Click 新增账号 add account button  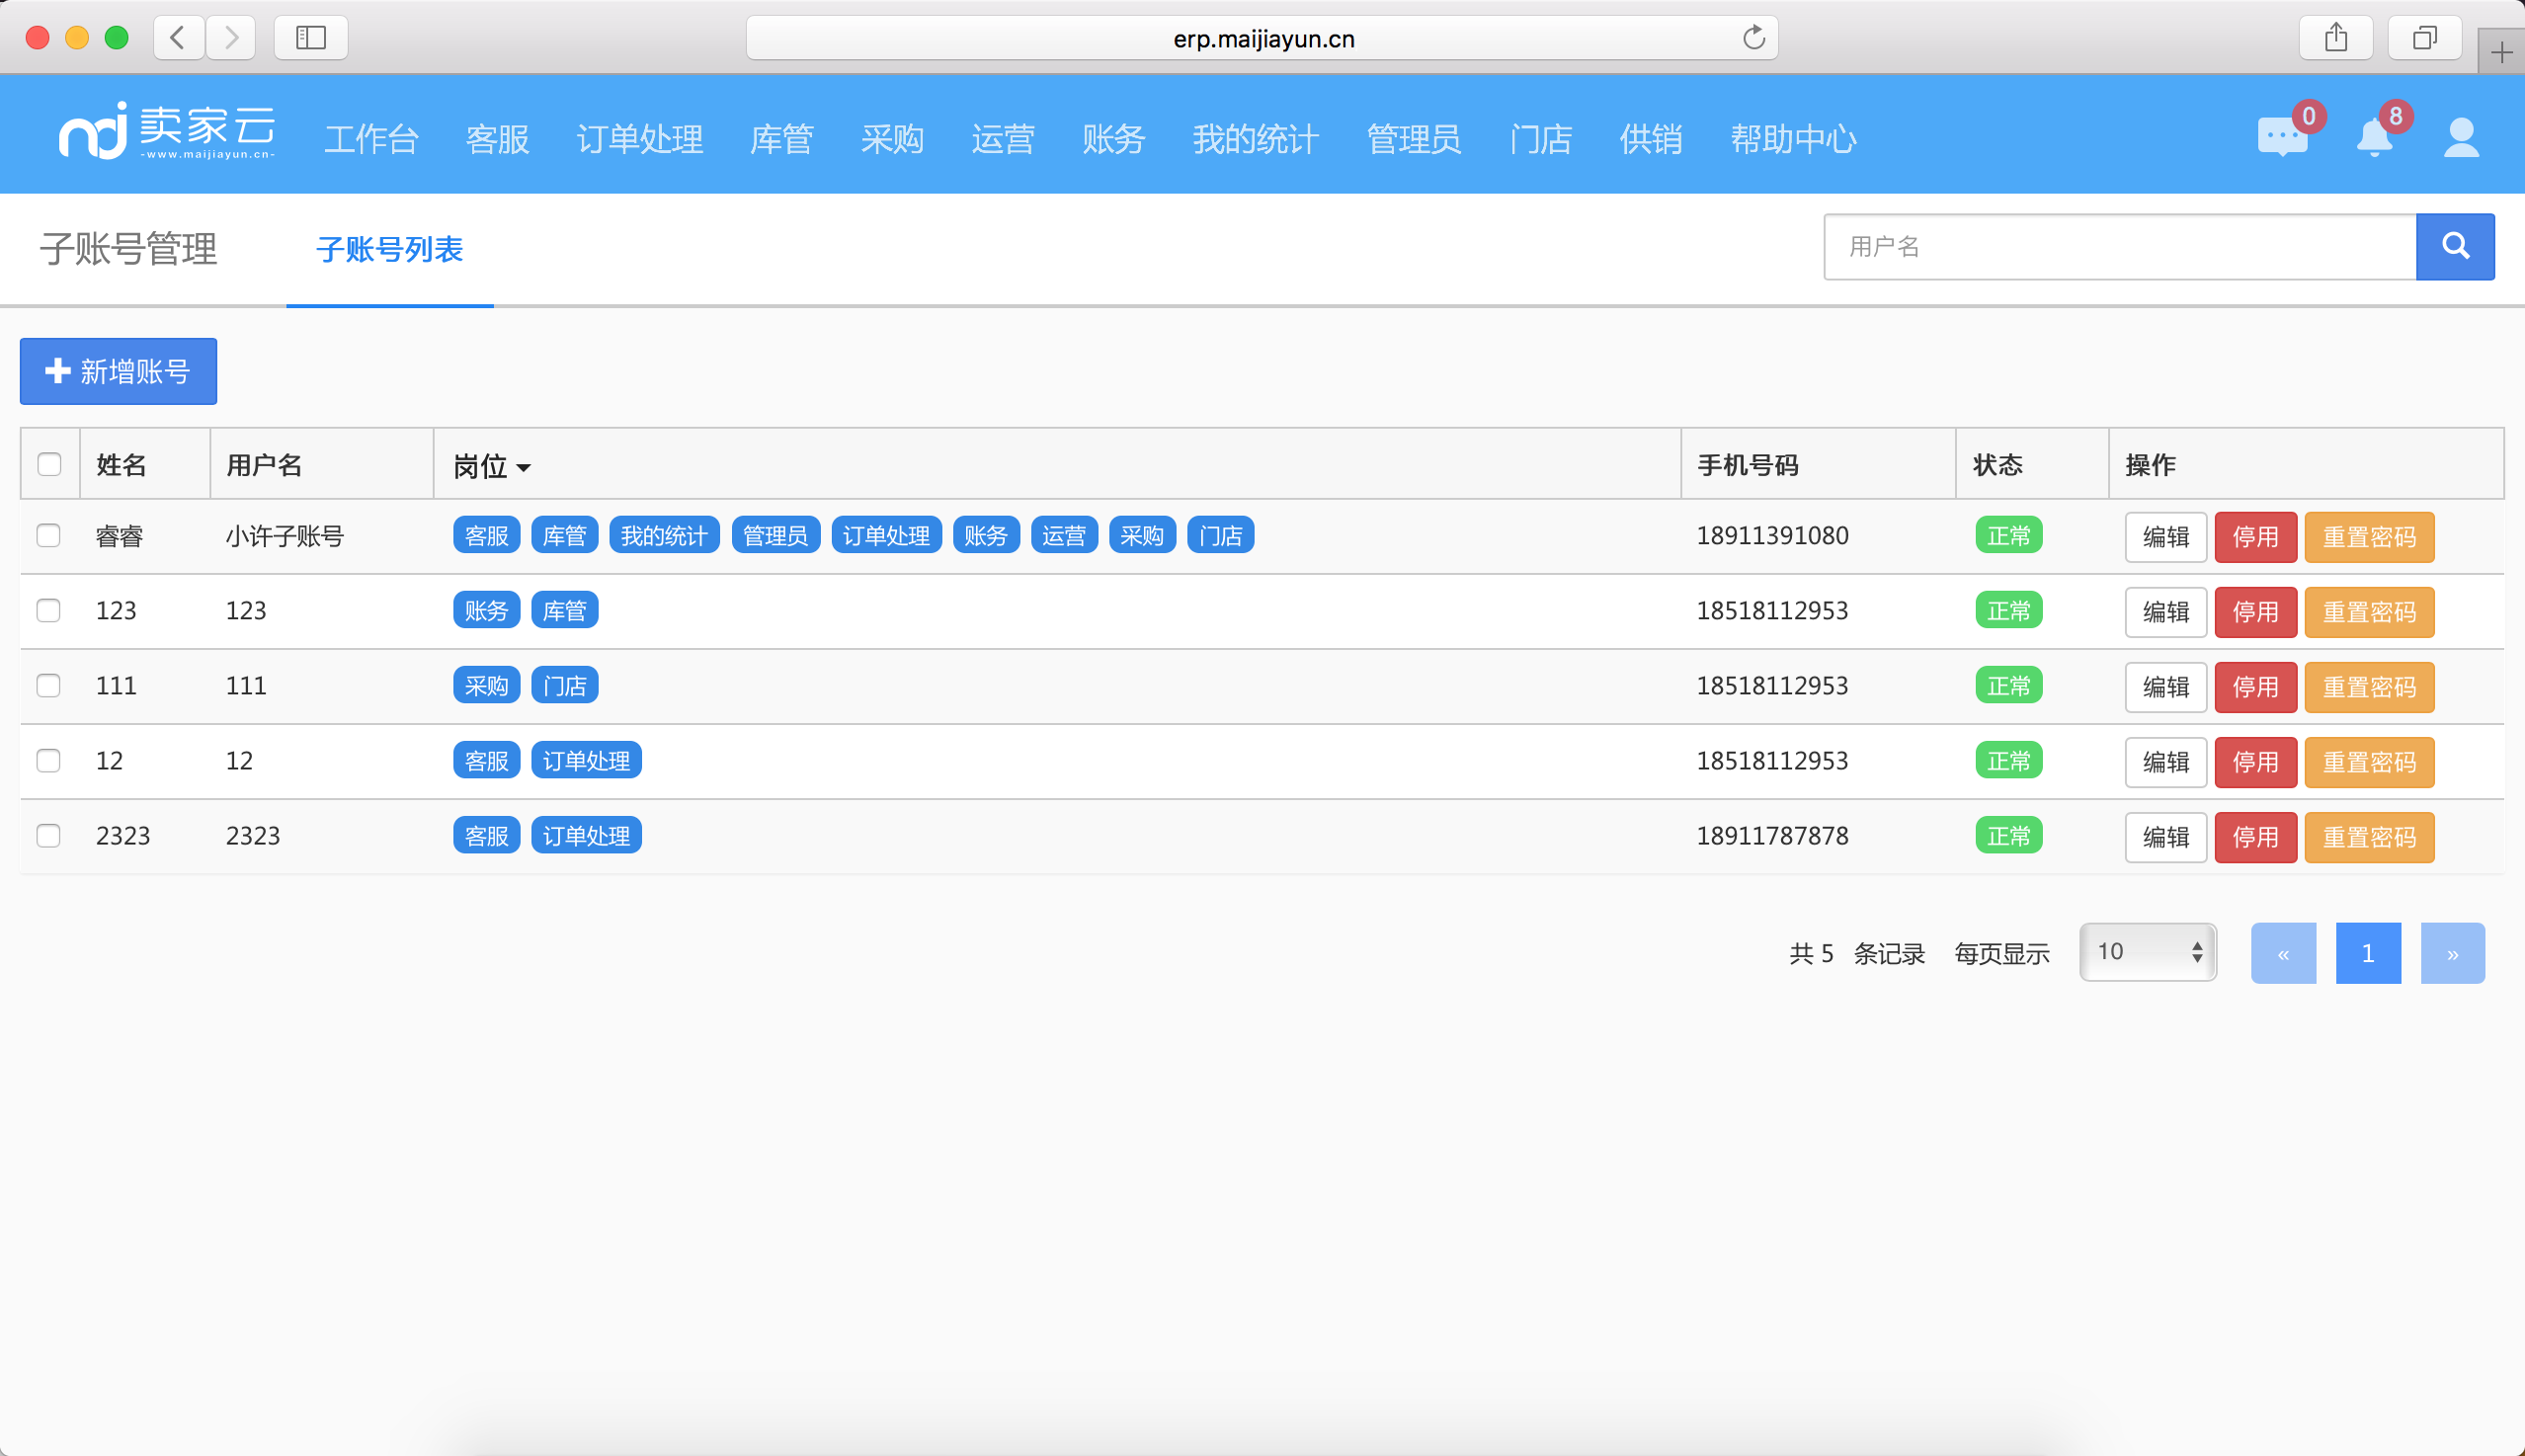118,369
